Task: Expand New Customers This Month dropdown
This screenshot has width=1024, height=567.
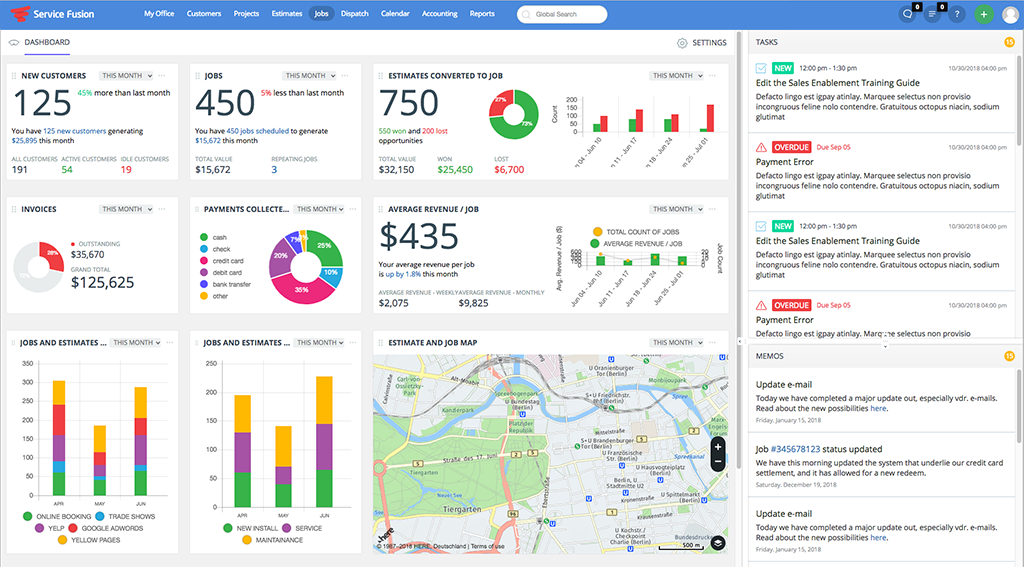Action: tap(126, 75)
